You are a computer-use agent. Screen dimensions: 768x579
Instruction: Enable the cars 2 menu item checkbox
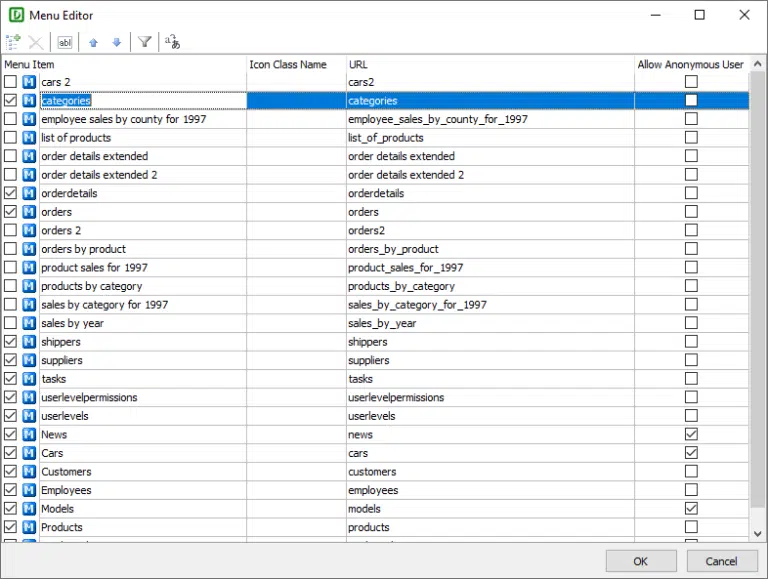10,82
